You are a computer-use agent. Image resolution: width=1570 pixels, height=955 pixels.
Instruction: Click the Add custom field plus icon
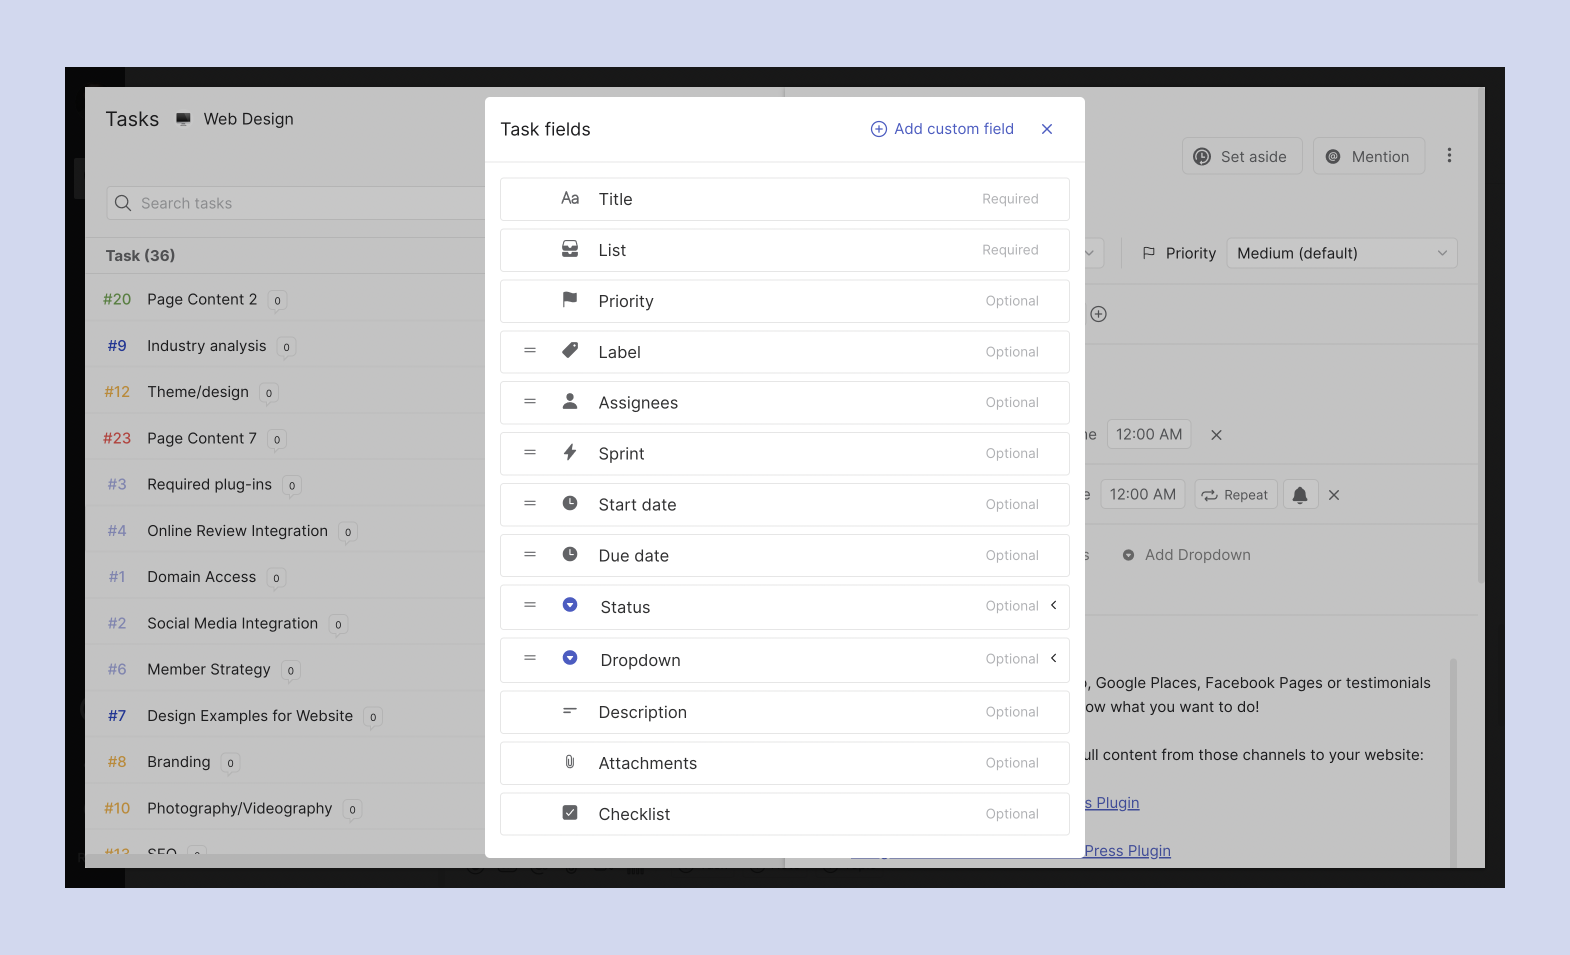click(878, 129)
